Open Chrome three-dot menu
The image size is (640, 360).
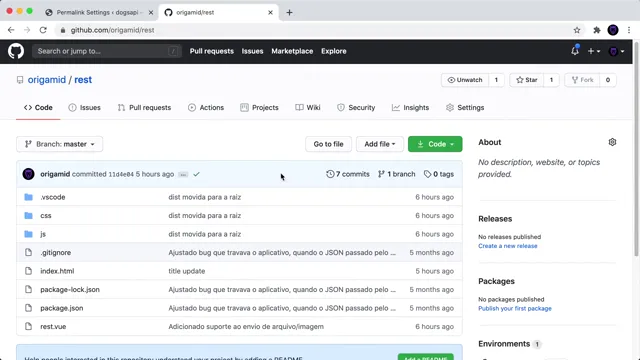pyautogui.click(x=629, y=30)
